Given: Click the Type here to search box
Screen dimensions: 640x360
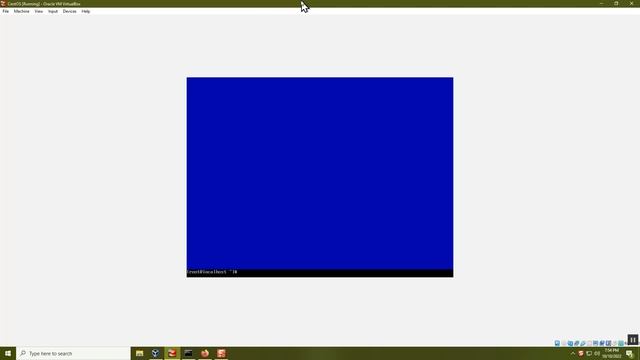Looking at the screenshot, I should [x=73, y=353].
